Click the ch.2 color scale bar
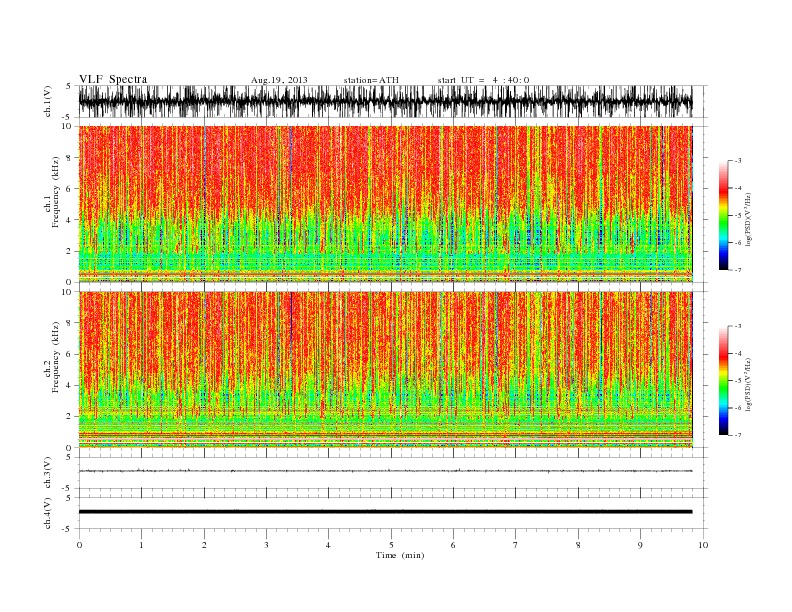The image size is (792, 612). (x=723, y=380)
